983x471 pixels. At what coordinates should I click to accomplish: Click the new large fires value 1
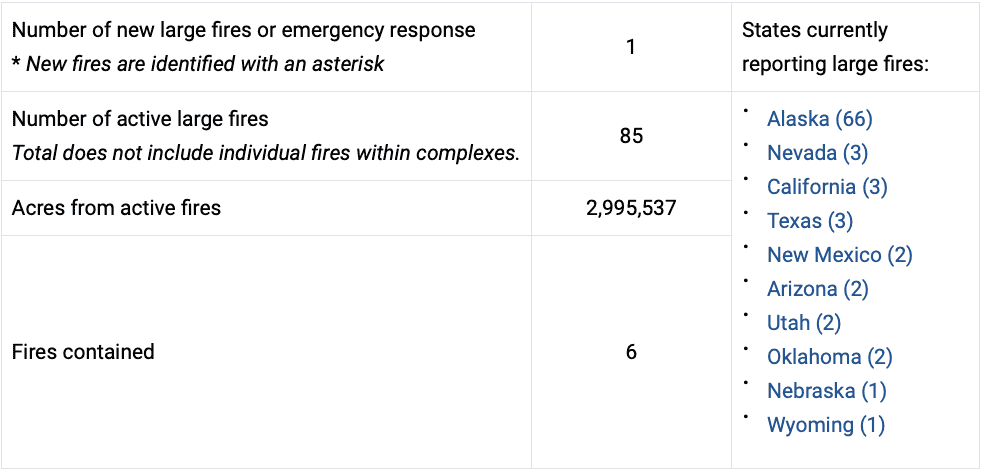tap(631, 47)
